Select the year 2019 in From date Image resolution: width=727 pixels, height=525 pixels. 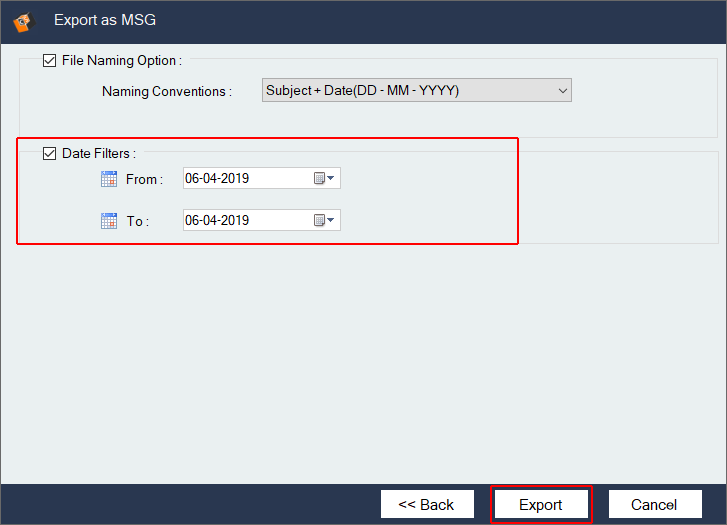click(x=235, y=179)
